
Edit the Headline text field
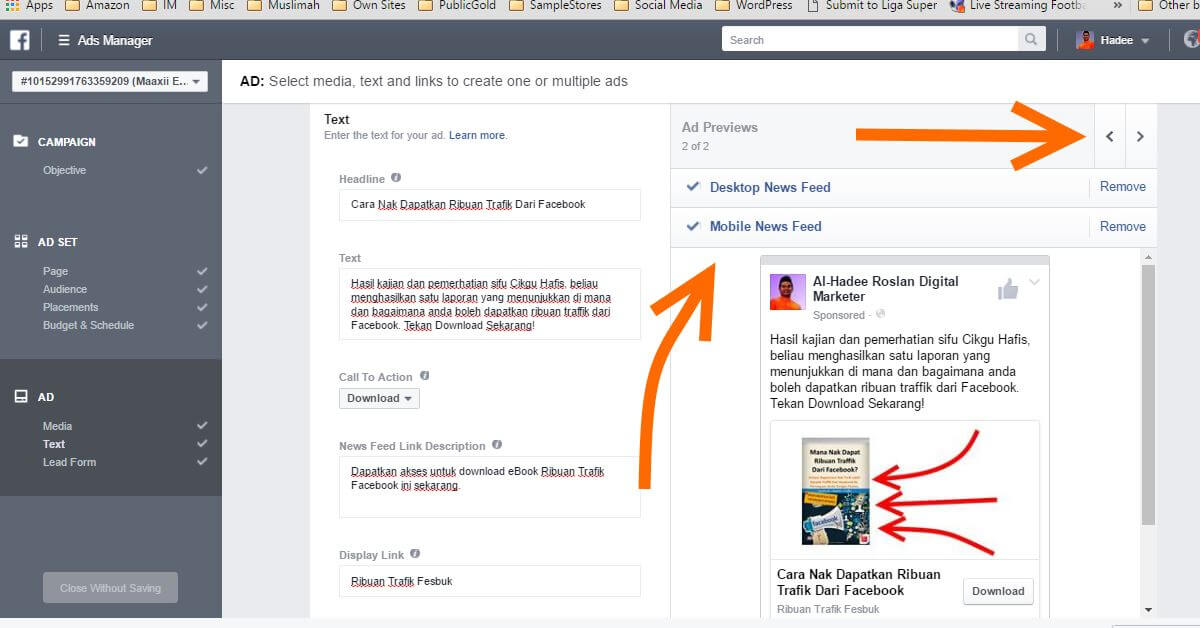[x=490, y=205]
